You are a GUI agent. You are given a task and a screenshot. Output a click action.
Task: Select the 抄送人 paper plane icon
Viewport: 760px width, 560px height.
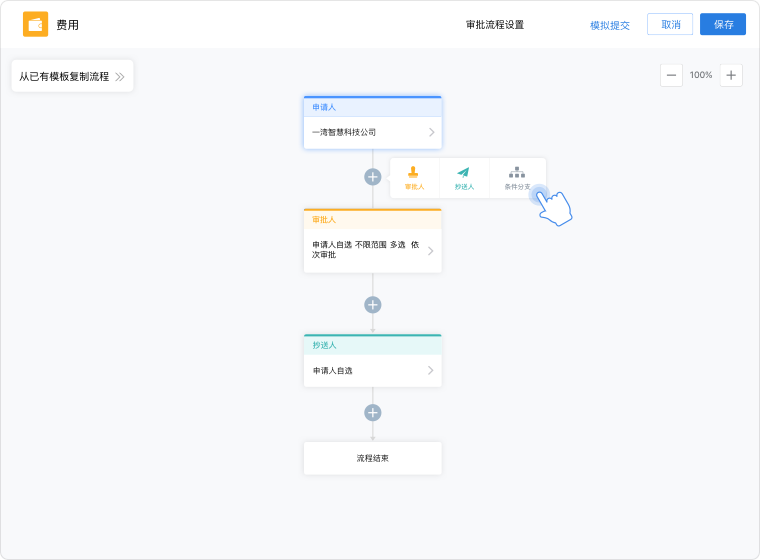[x=464, y=173]
